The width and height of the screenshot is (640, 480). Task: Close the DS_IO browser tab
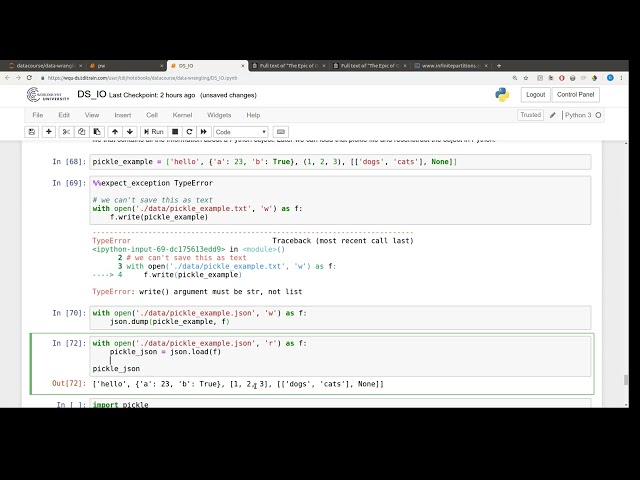coord(243,66)
